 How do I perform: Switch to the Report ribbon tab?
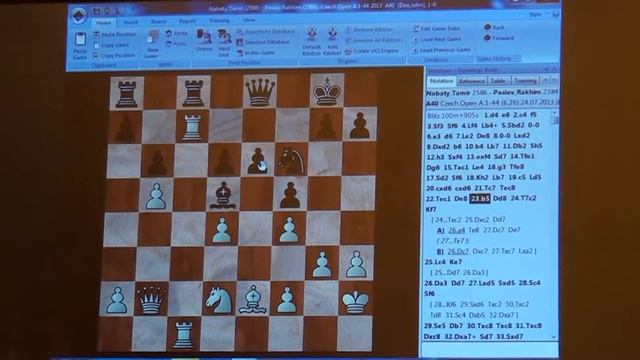pos(187,21)
